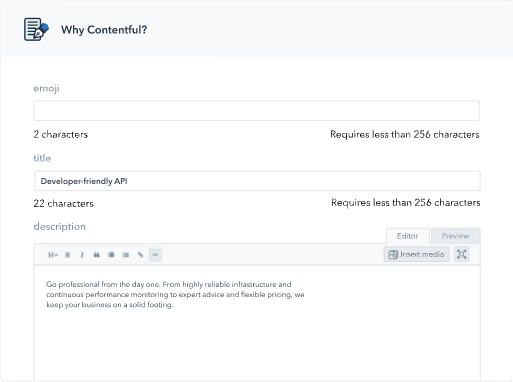The width and height of the screenshot is (513, 382).
Task: Click the Insert media button
Action: pyautogui.click(x=417, y=254)
